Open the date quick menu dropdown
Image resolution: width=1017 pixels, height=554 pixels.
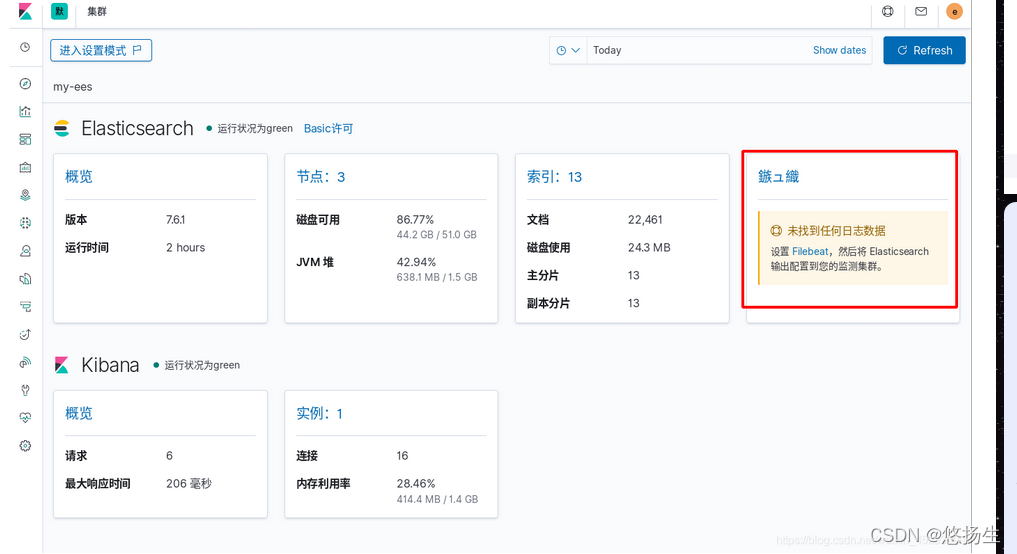pos(568,50)
